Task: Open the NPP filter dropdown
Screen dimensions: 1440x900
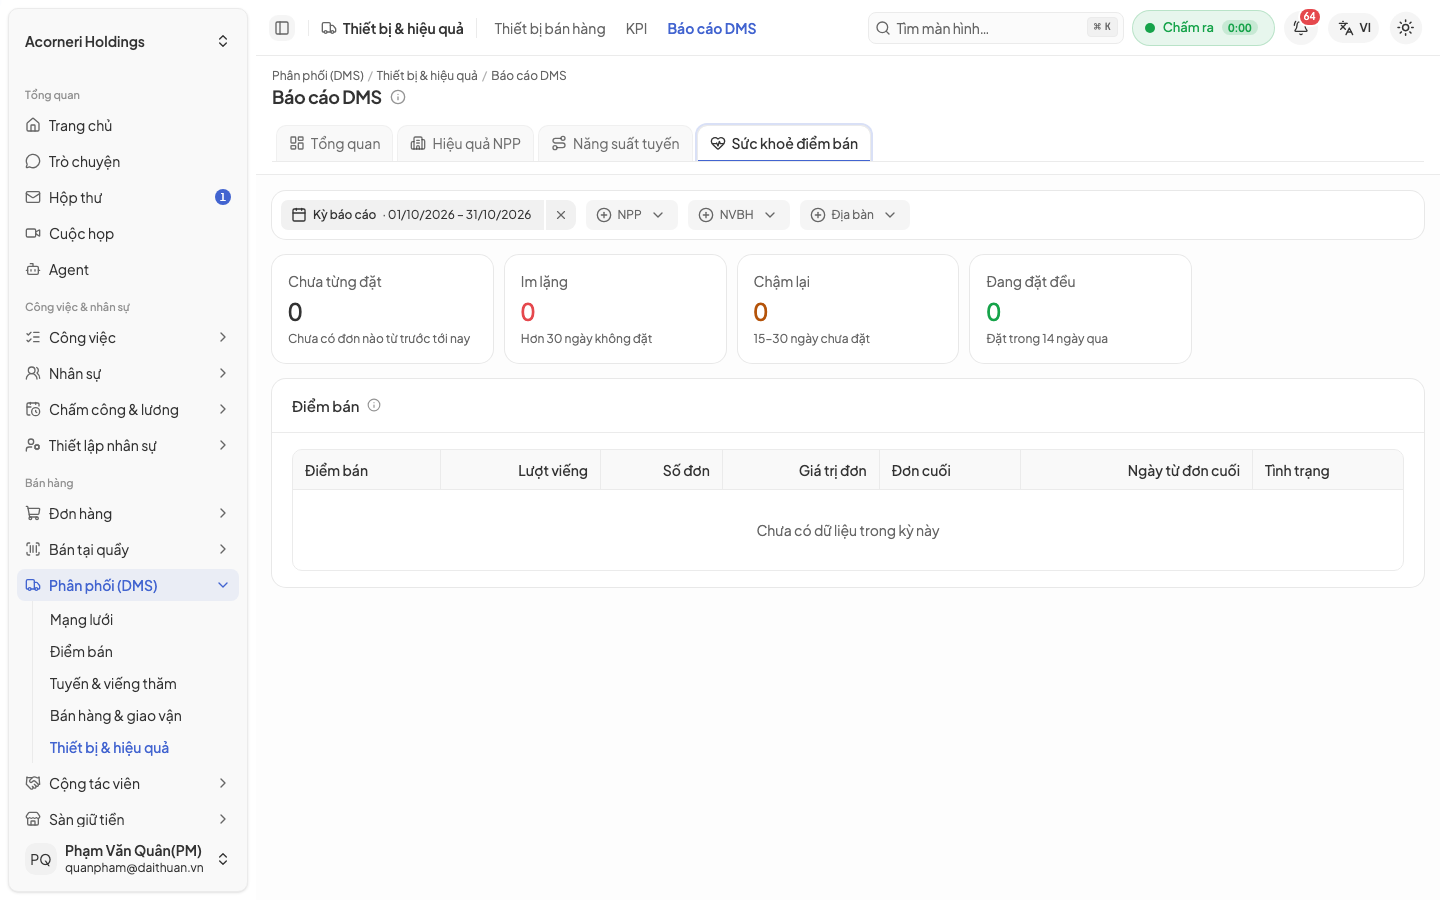Action: tap(631, 215)
